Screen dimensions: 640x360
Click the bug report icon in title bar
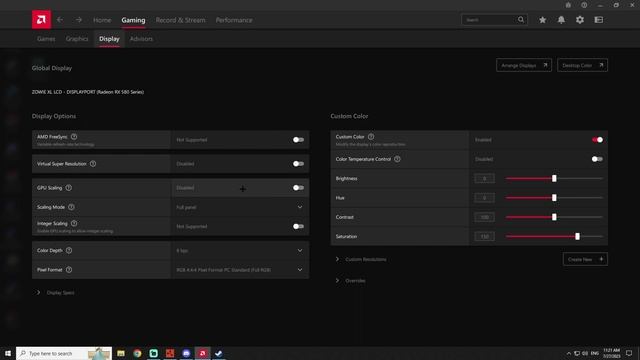tap(568, 5)
